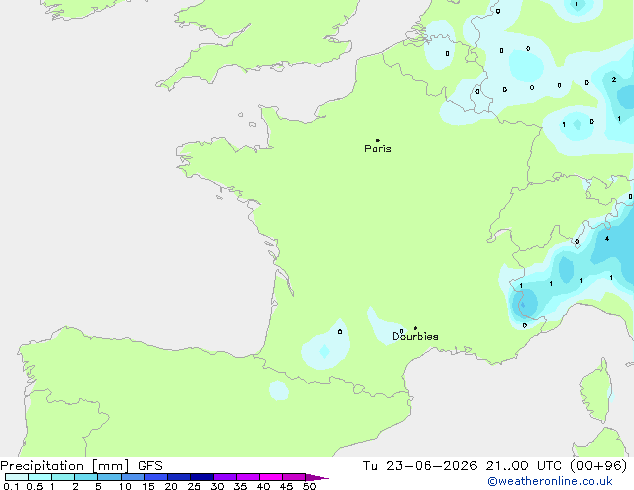This screenshot has width=634, height=490.
Task: Click the island of Corsica
Action: coord(597,390)
